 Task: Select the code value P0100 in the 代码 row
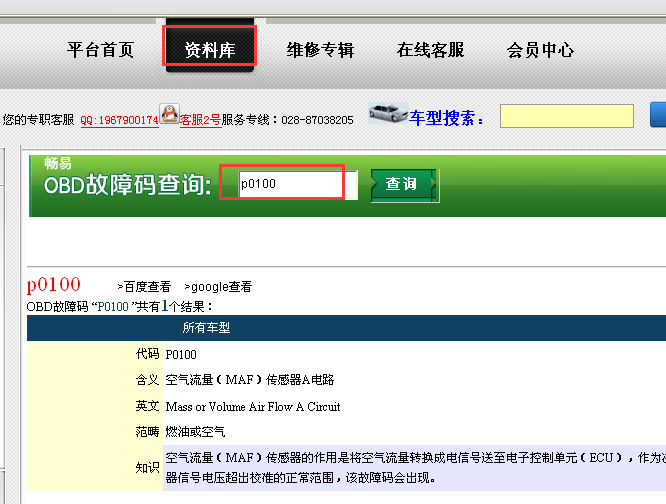181,355
